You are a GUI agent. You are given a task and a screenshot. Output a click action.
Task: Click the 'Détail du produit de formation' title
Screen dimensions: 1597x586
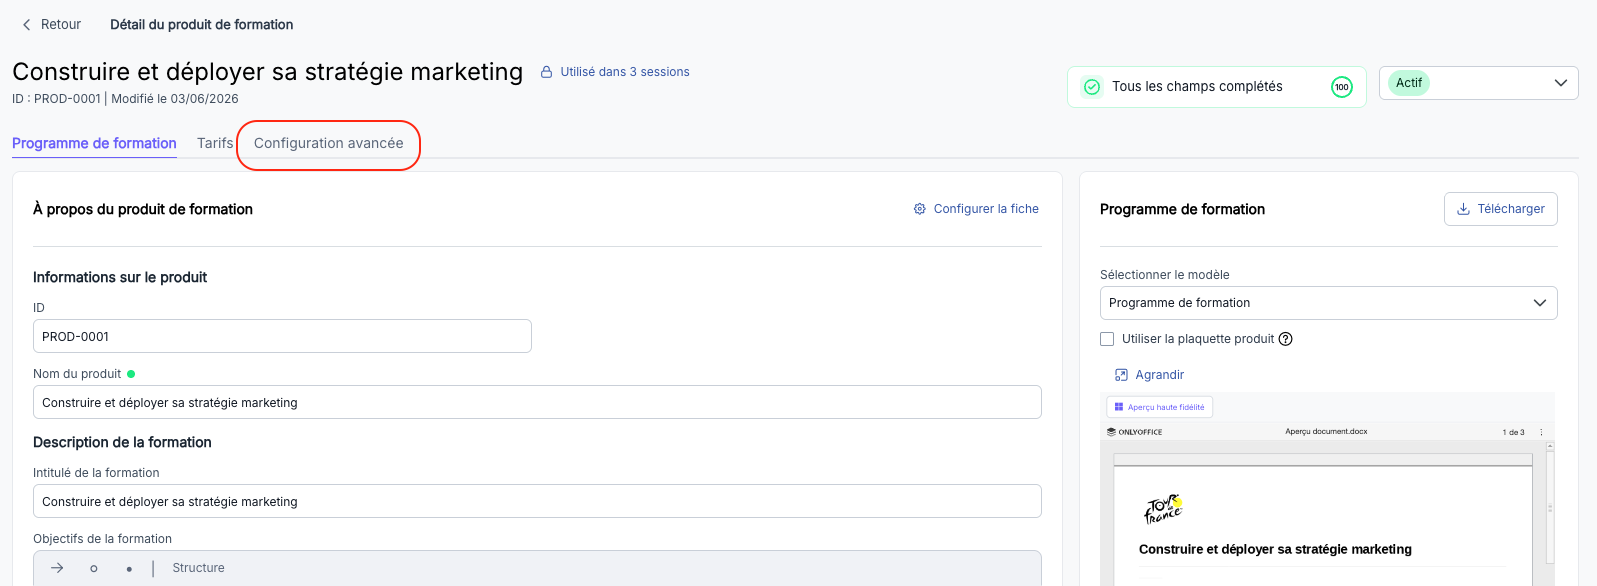202,25
